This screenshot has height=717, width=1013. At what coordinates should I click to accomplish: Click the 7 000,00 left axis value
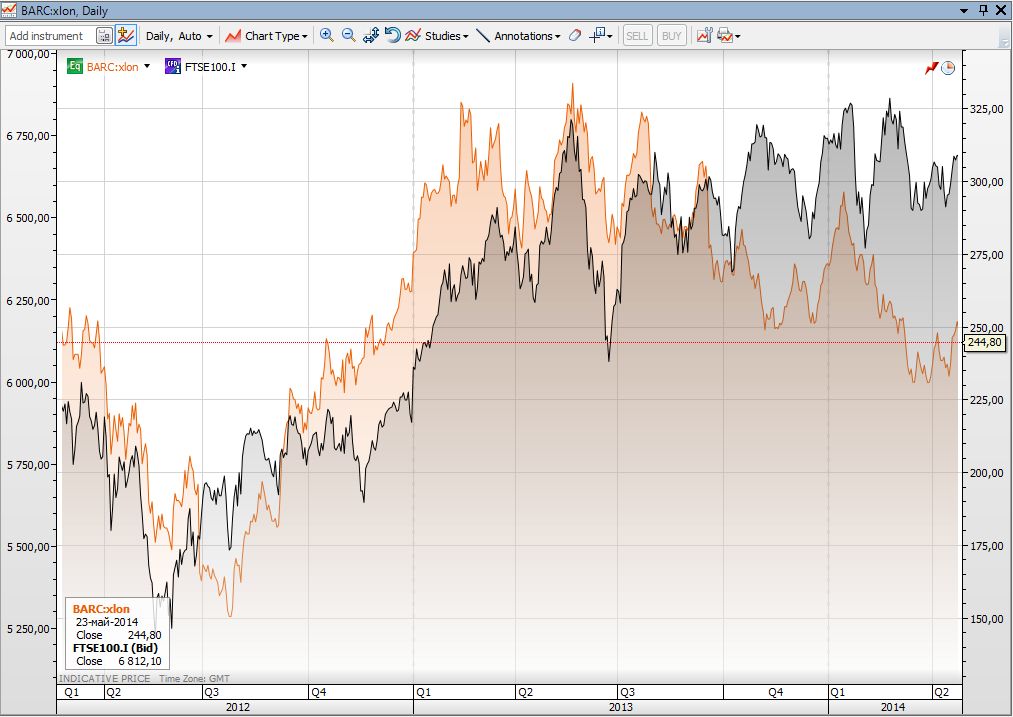click(28, 54)
